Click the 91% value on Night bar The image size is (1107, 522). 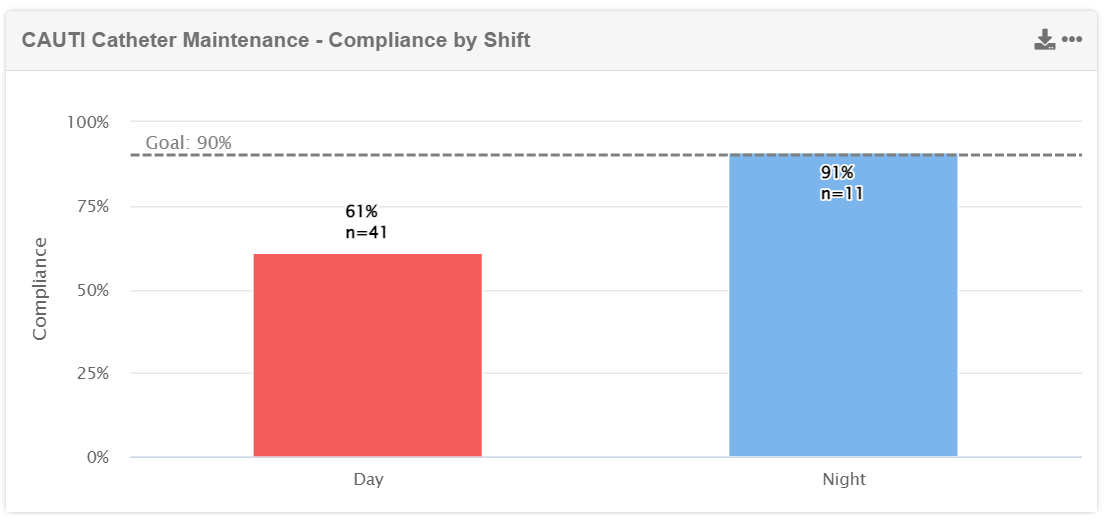[838, 172]
